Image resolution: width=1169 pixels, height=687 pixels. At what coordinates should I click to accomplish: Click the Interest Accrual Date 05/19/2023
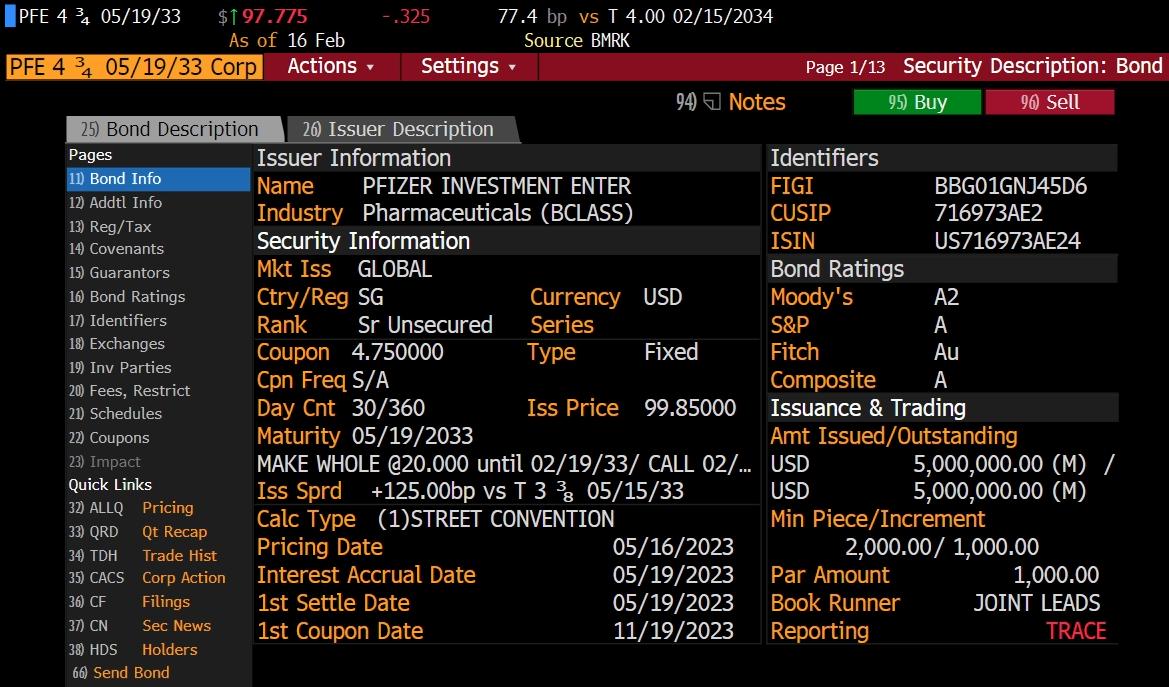pos(673,575)
